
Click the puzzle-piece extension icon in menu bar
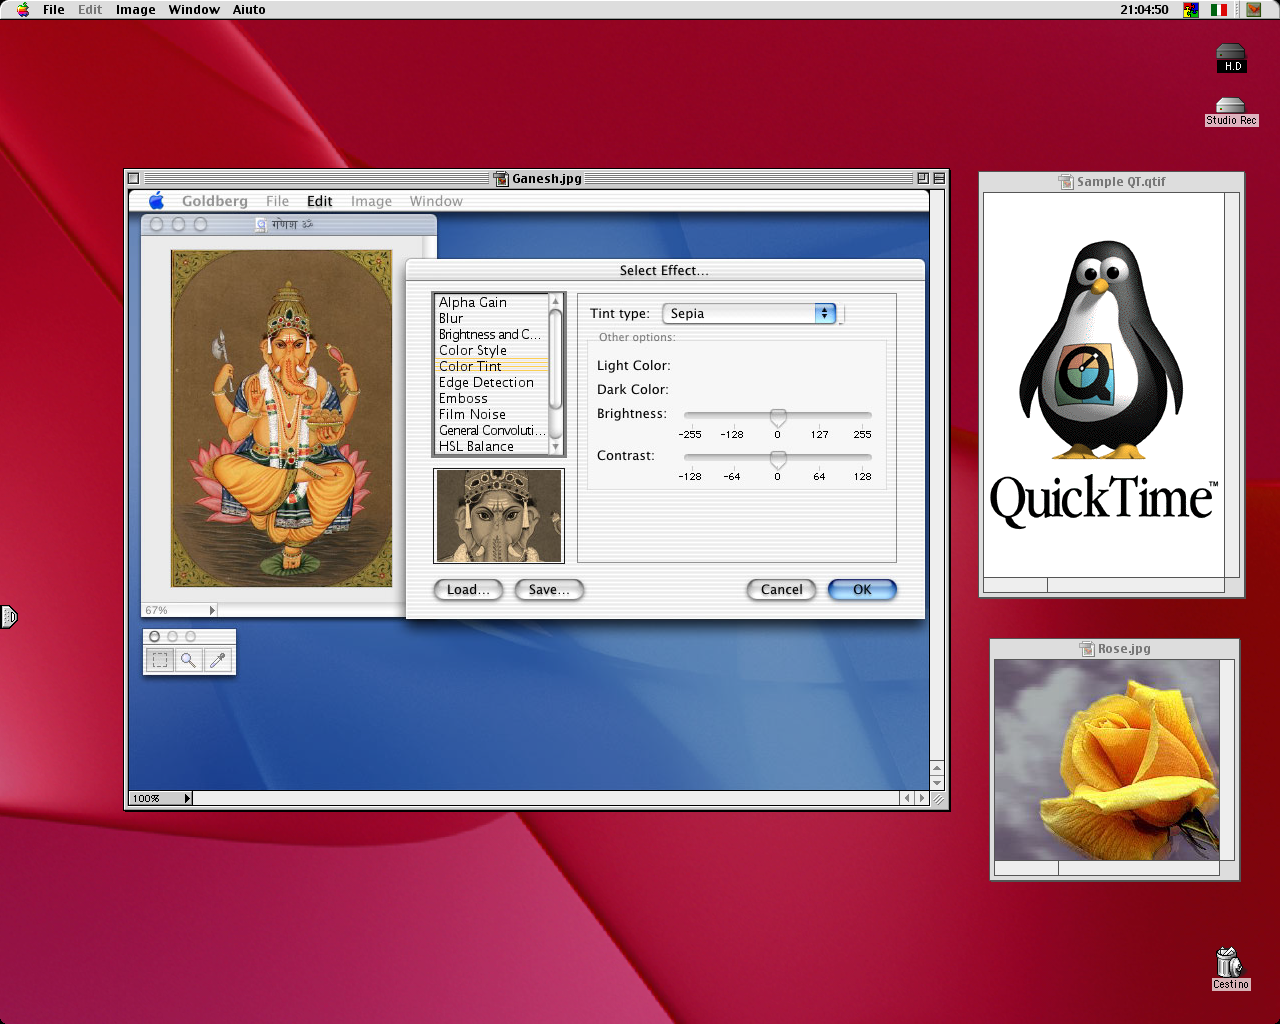1191,9
